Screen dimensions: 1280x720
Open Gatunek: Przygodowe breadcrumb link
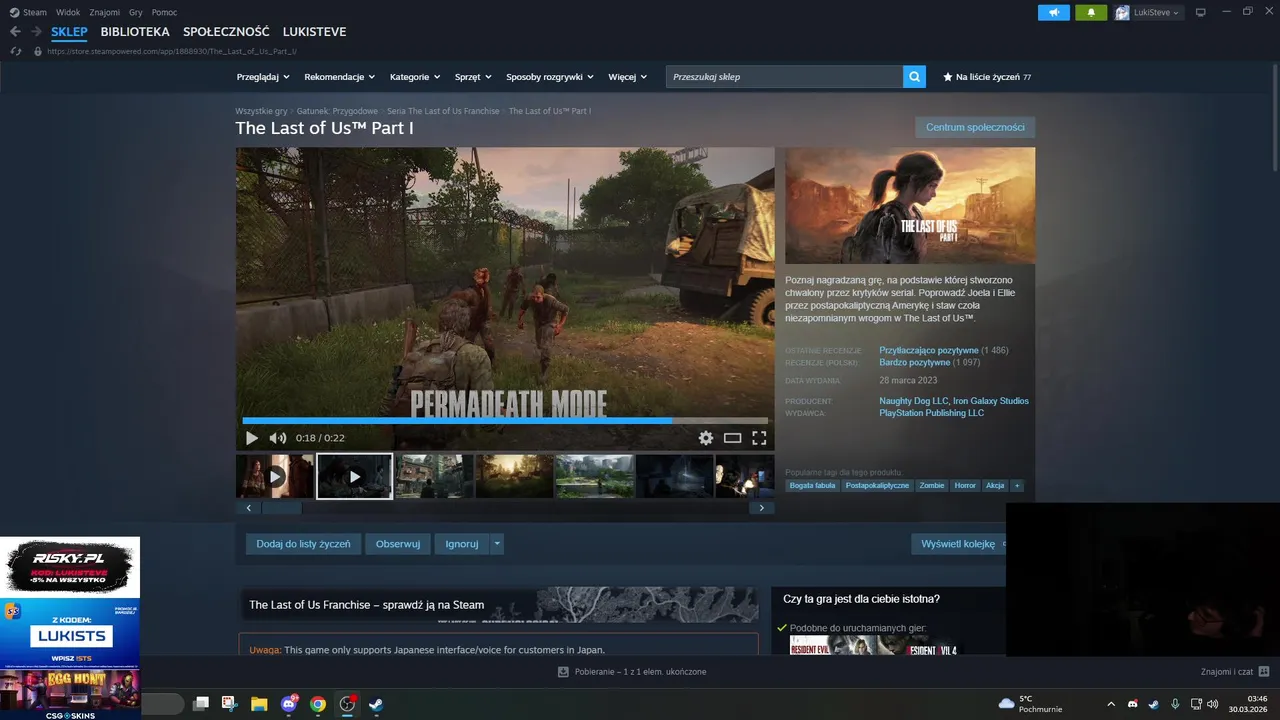337,111
